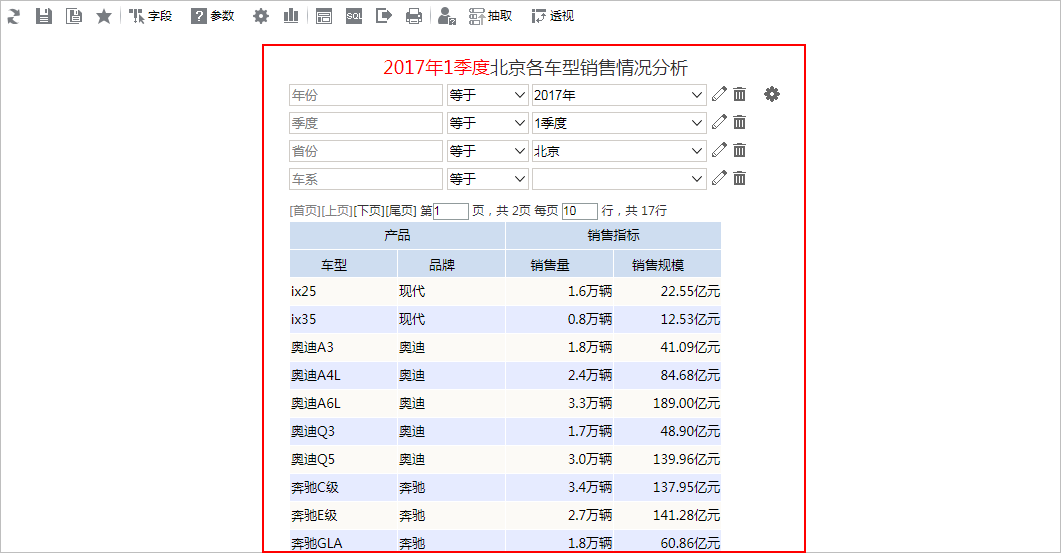1061x553 pixels.
Task: Open the 参数 parameters button
Action: coord(212,16)
